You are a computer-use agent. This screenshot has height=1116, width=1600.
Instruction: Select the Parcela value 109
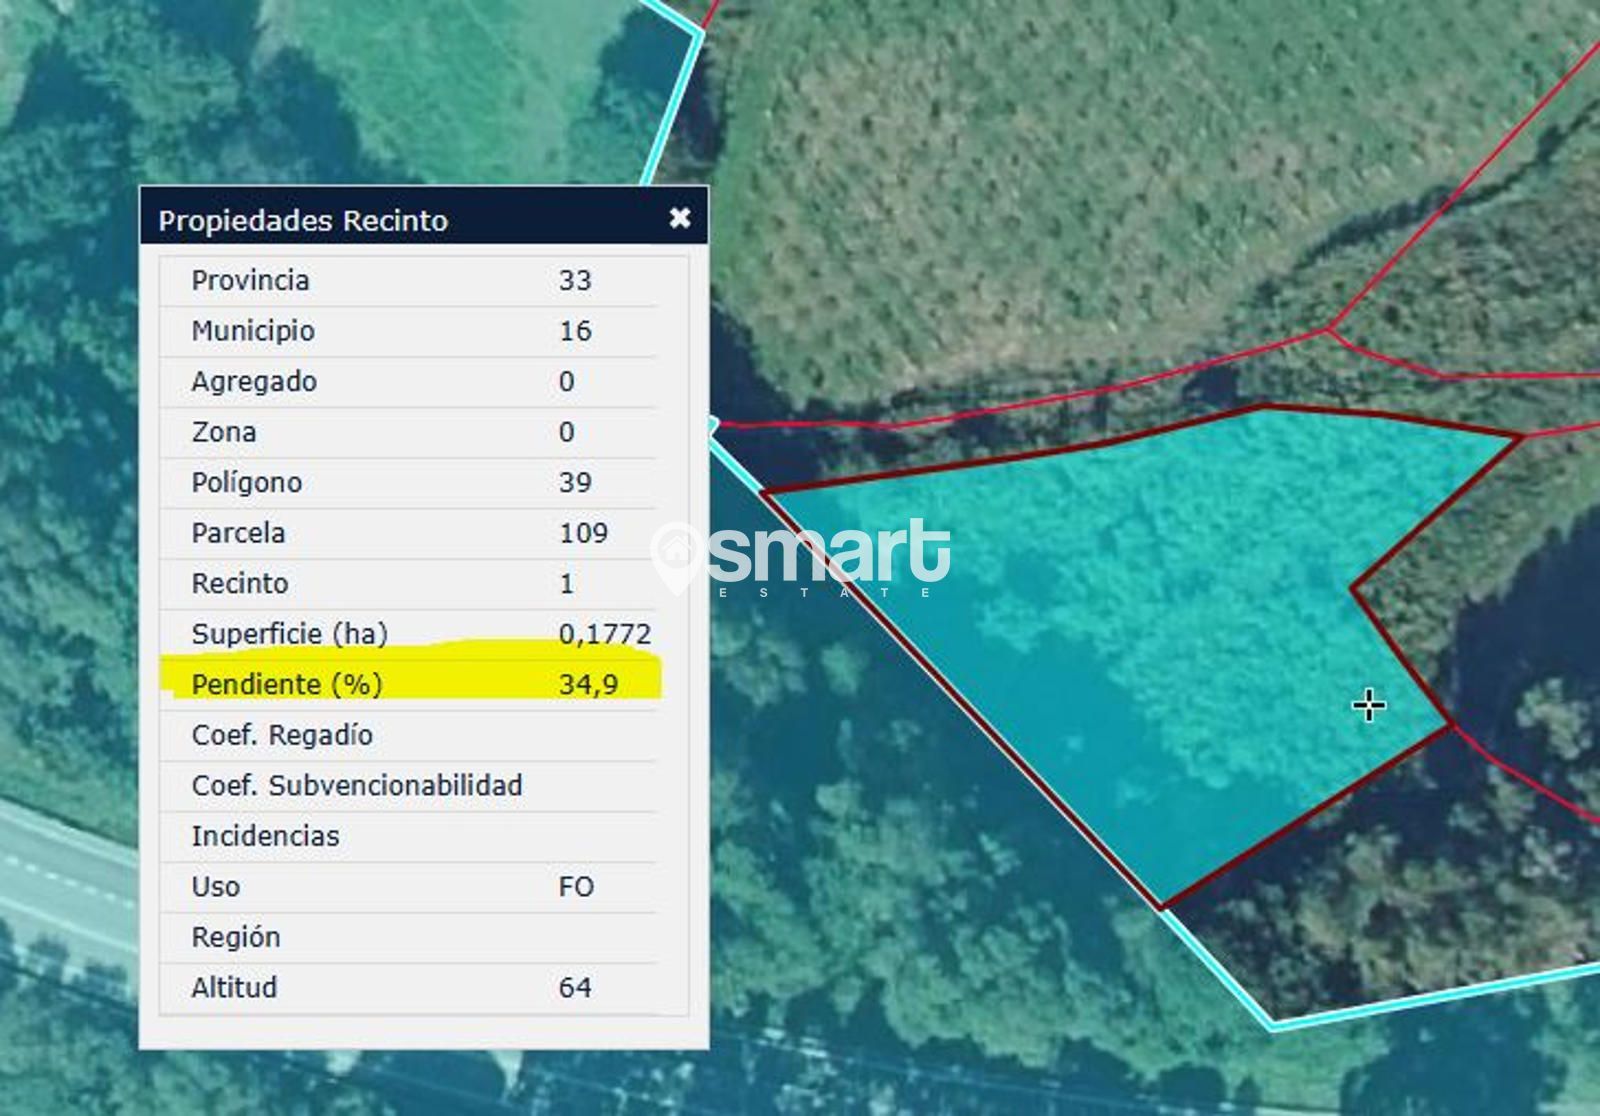pos(583,533)
